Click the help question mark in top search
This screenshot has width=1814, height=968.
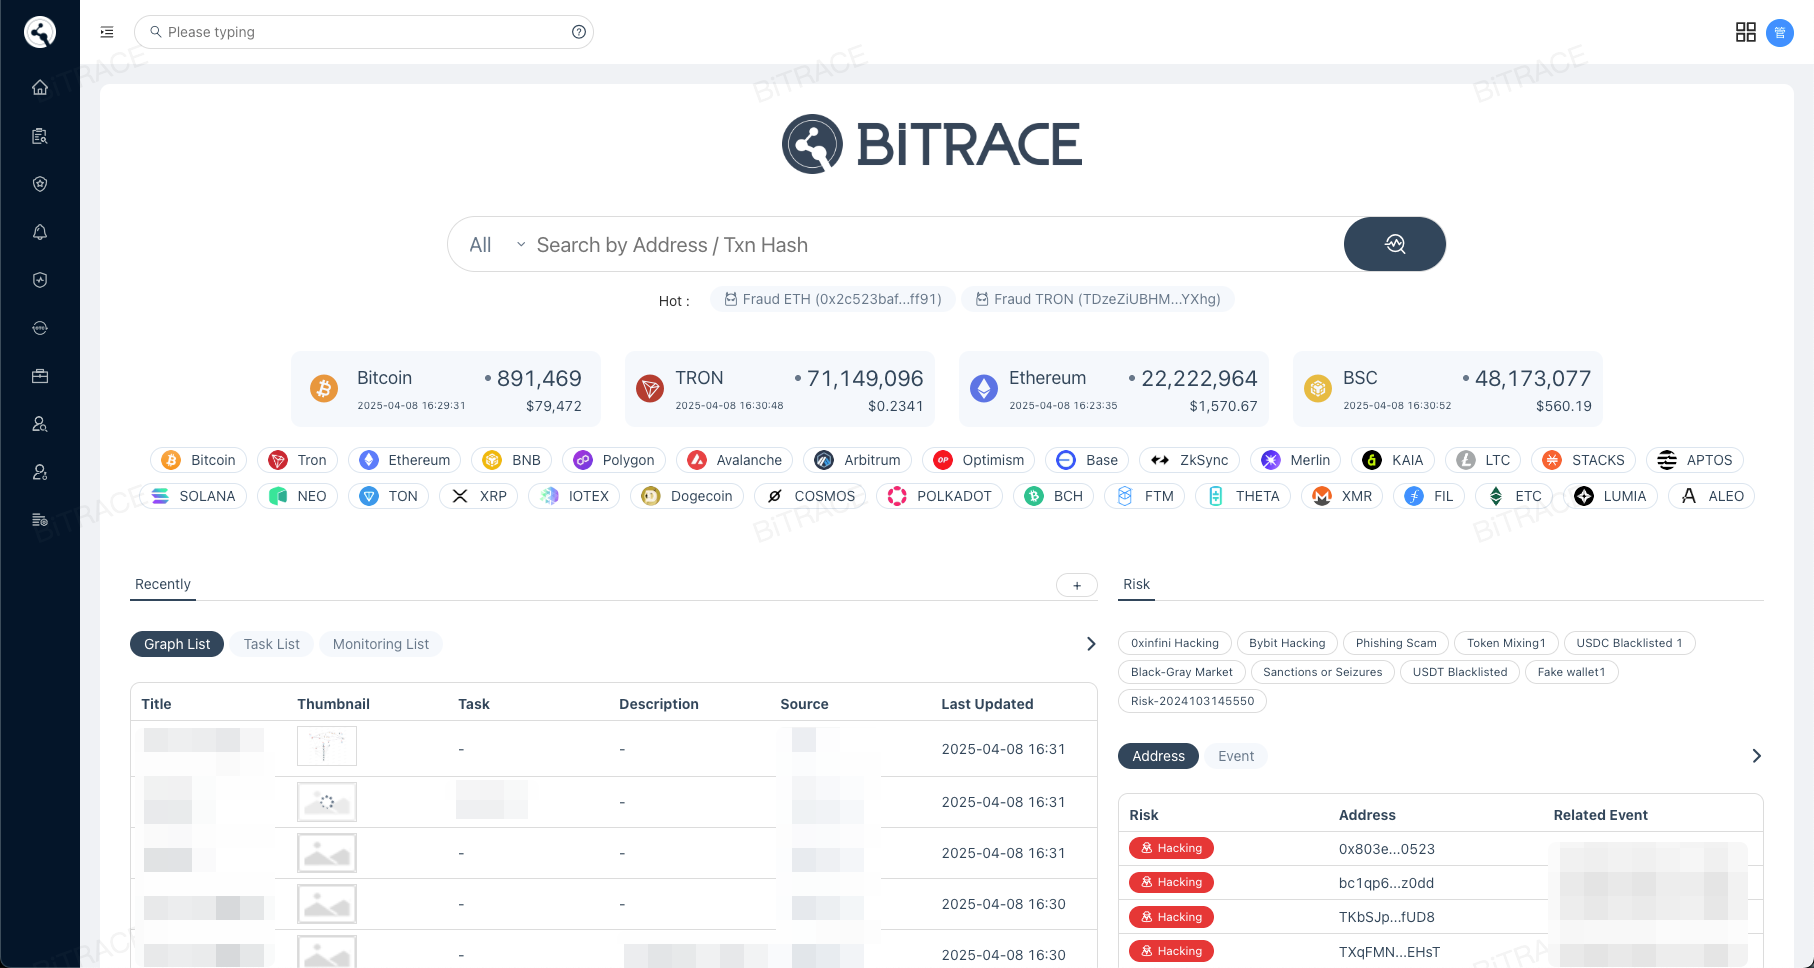point(579,32)
